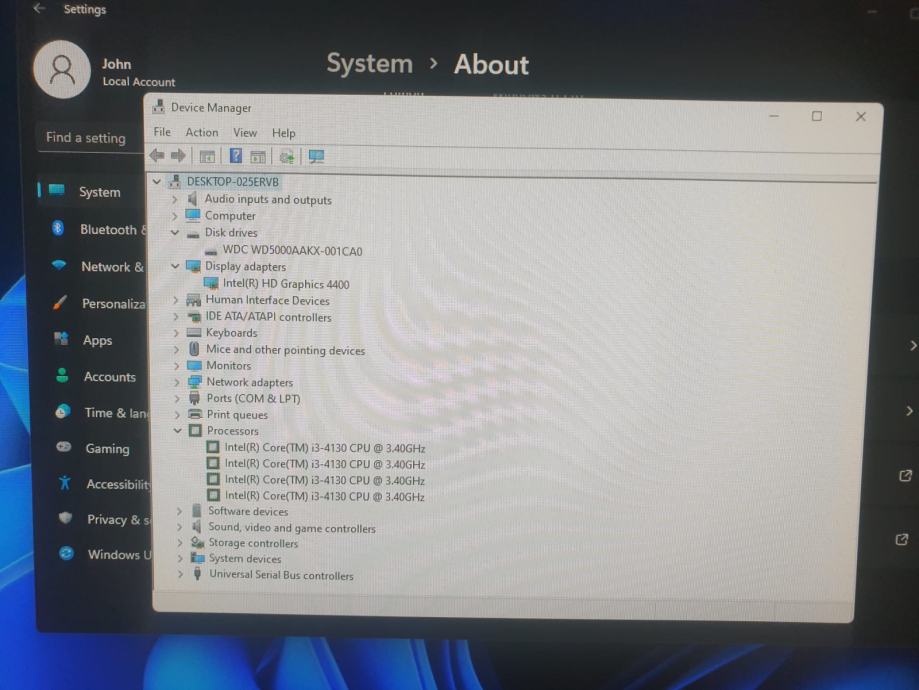919x690 pixels.
Task: Click the monitor icon at toolbar end
Action: [x=316, y=157]
